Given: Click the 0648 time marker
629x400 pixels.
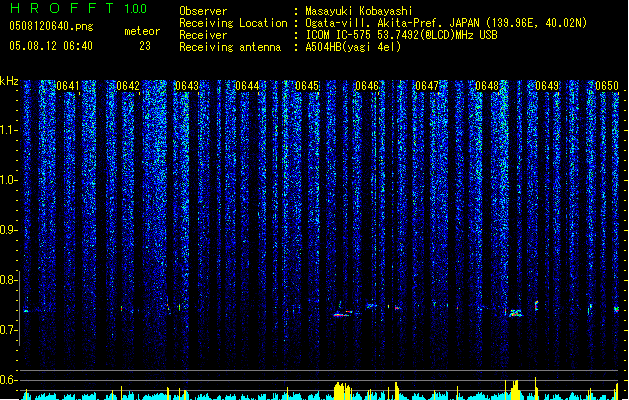Looking at the screenshot, I should point(487,86).
